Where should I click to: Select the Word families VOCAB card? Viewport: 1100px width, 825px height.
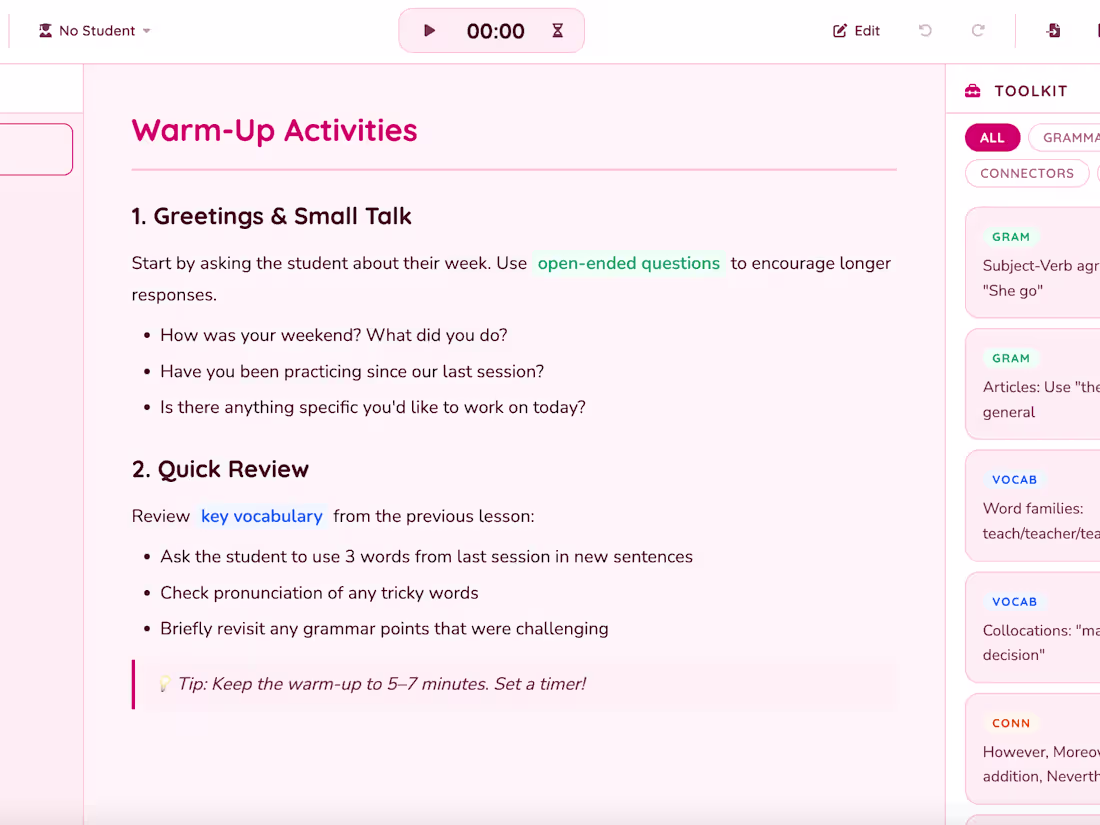[1040, 505]
